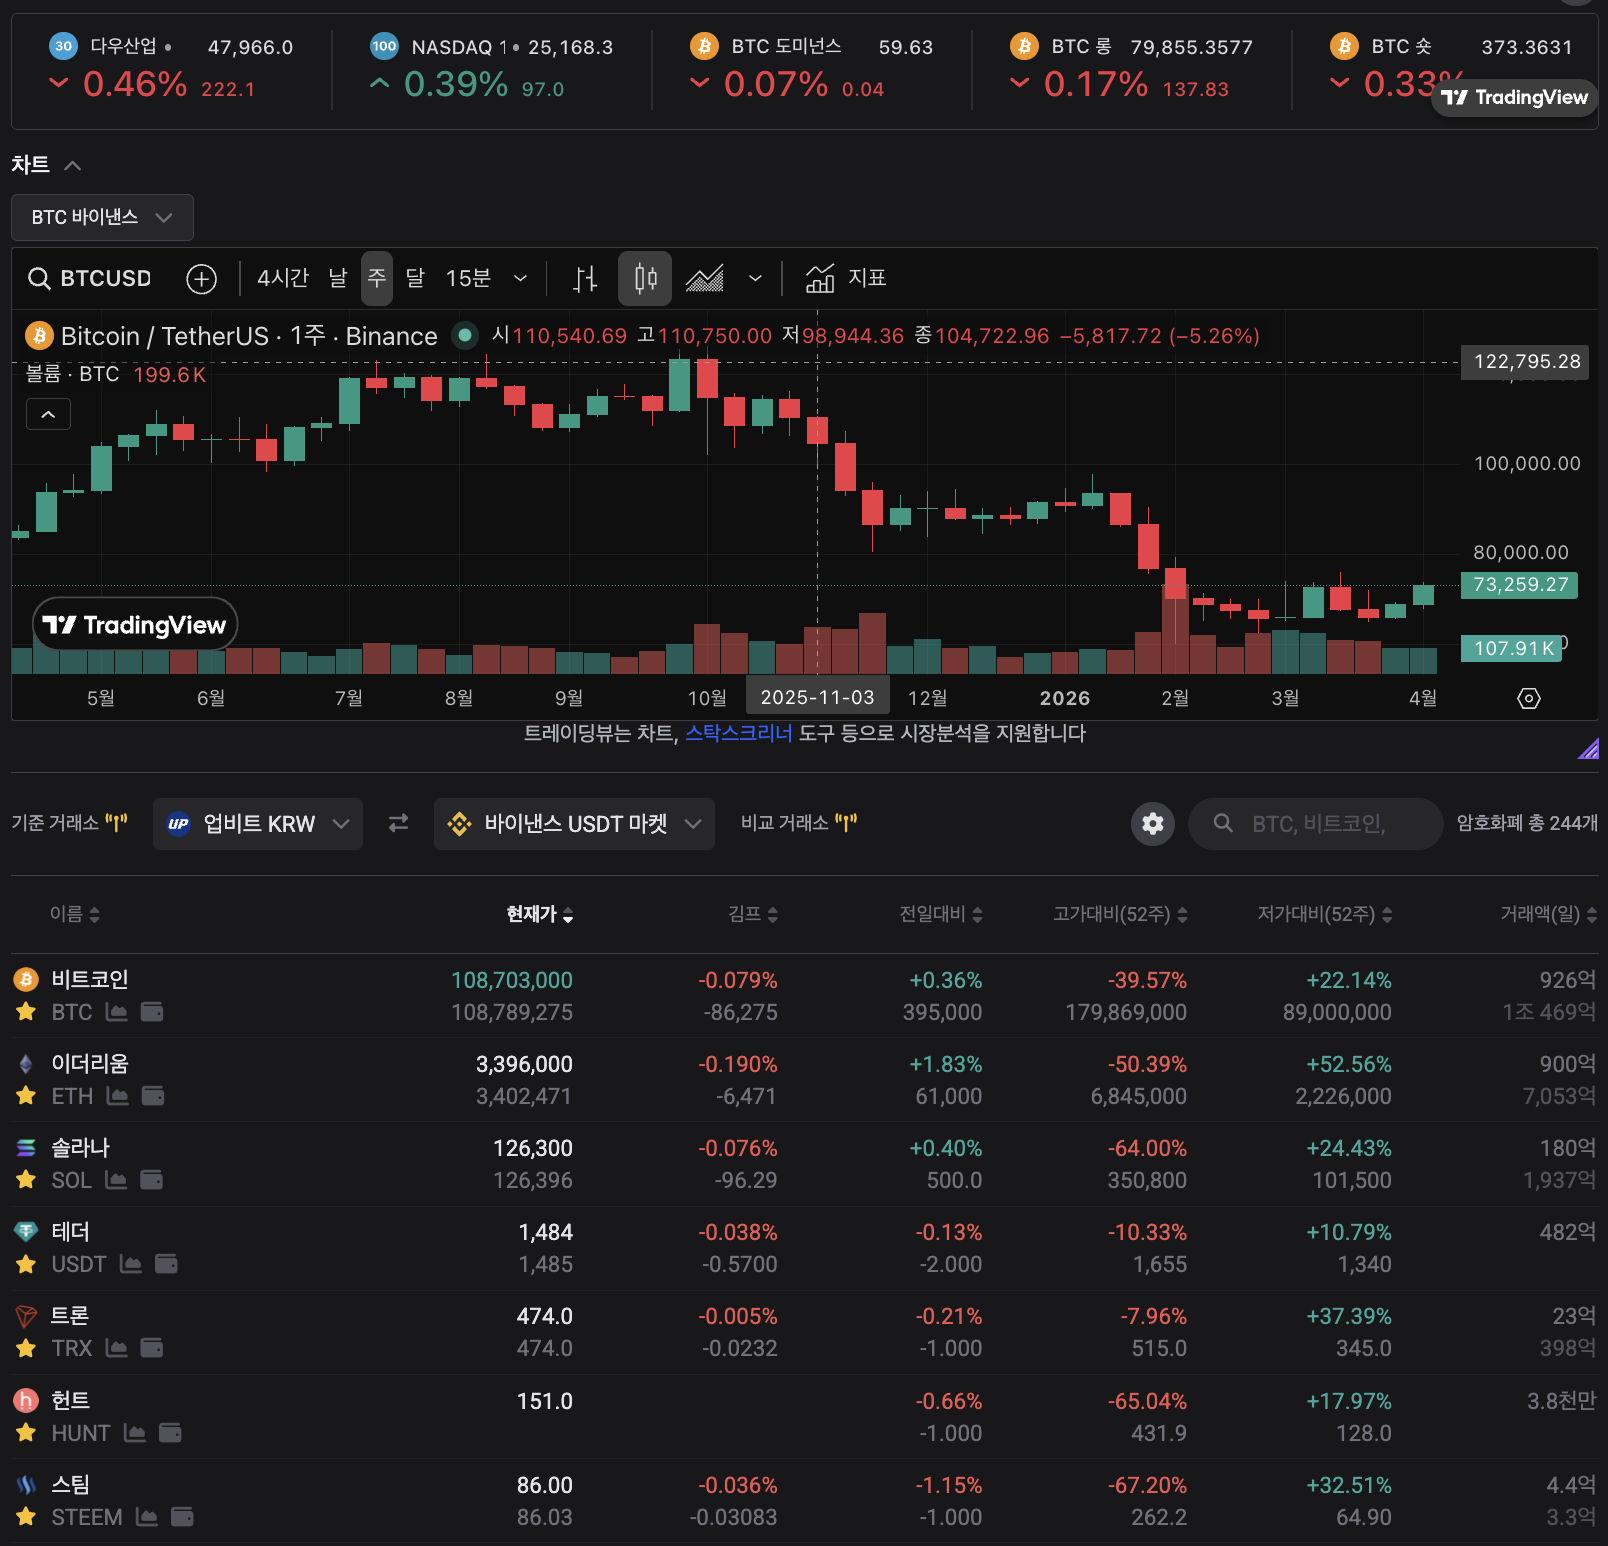The image size is (1608, 1546).
Task: Click the 73,259.27 price label on axis
Action: 1520,585
